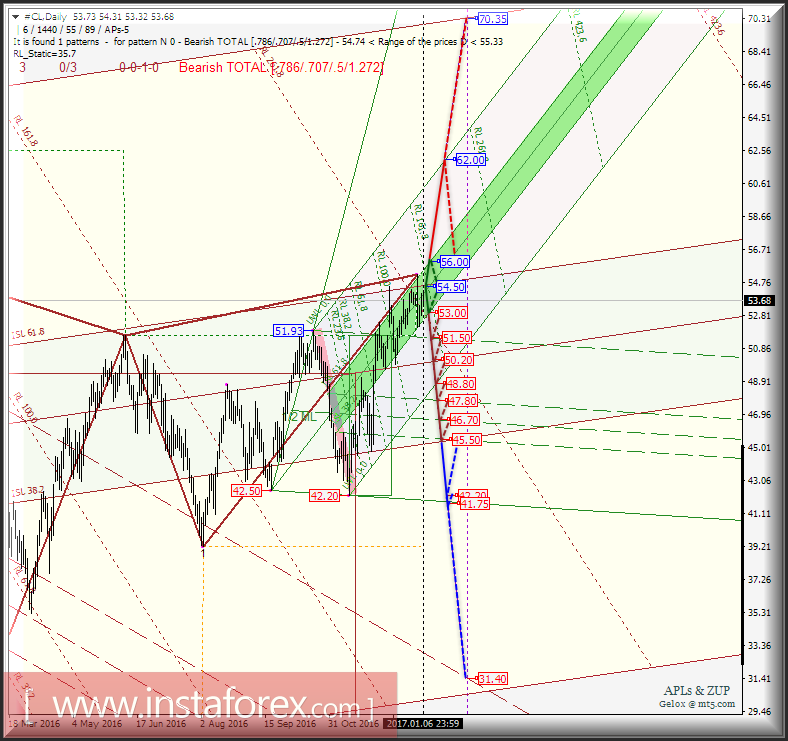
Task: Click the 4 May 2016 date on the time axis
Action: click(x=97, y=723)
